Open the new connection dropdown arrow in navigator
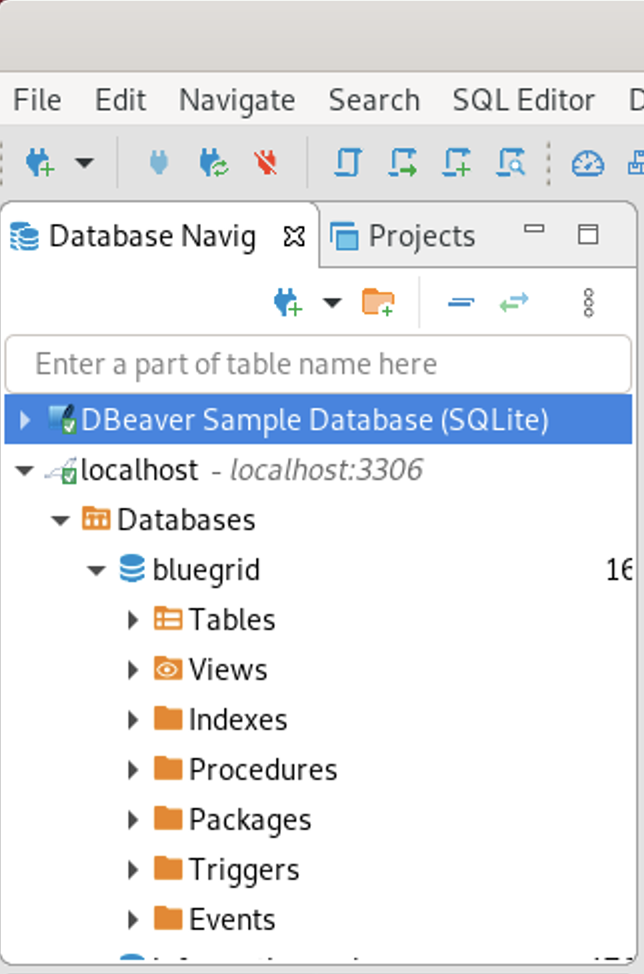Screen dimensions: 644x974 (x=332, y=303)
